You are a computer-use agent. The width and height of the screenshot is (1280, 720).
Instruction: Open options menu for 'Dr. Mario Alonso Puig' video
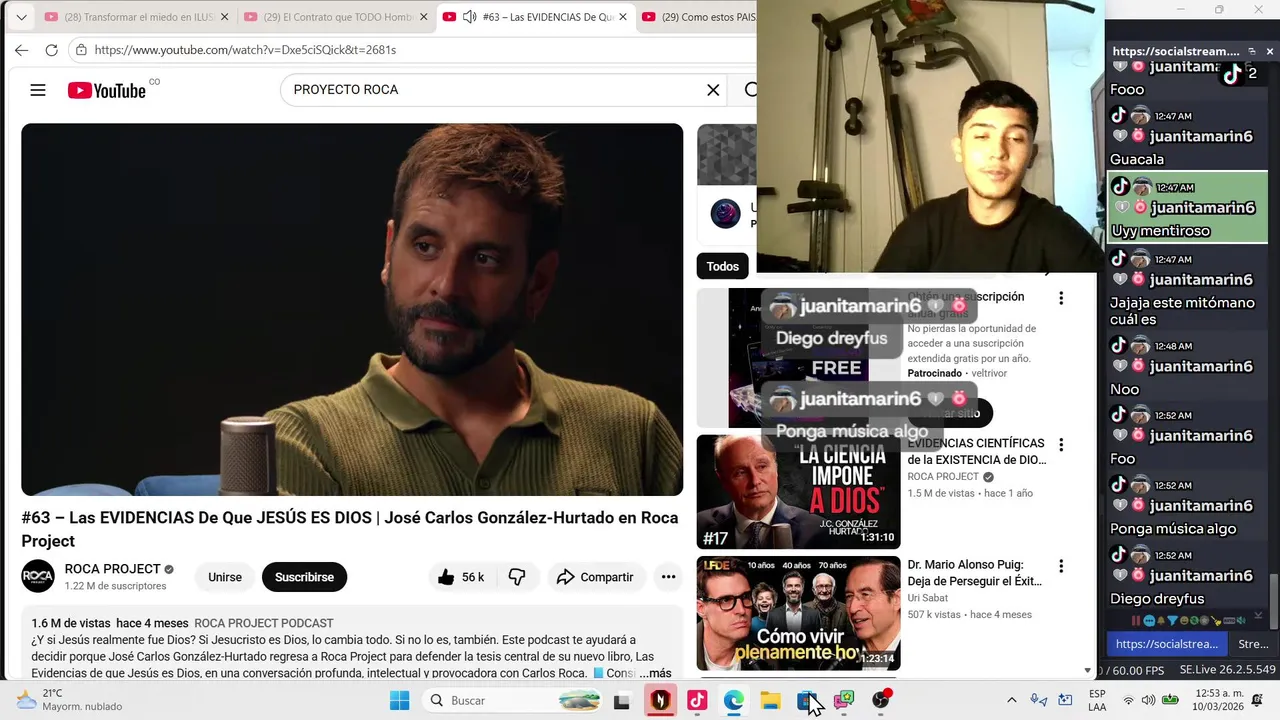tap(1061, 566)
